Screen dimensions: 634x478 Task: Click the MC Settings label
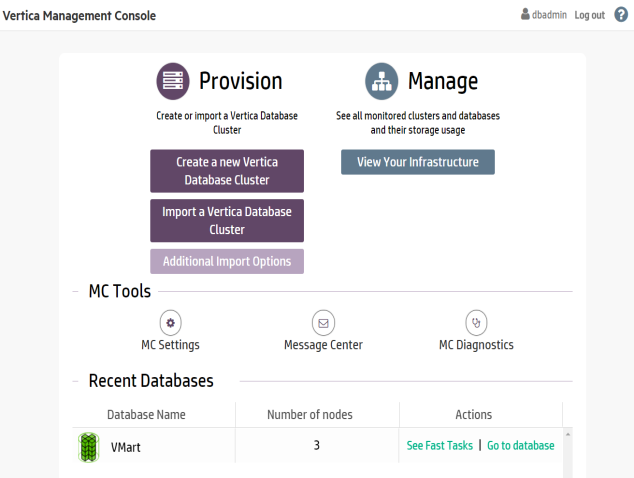[x=170, y=345]
